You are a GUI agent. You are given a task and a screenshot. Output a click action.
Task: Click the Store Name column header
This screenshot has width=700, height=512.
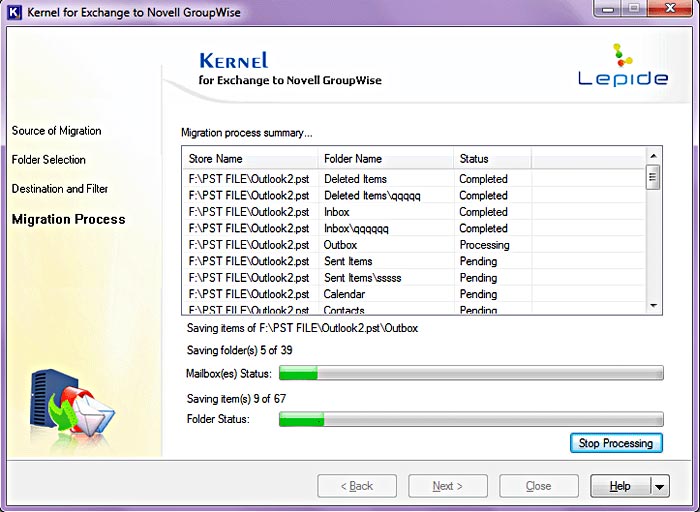click(250, 158)
